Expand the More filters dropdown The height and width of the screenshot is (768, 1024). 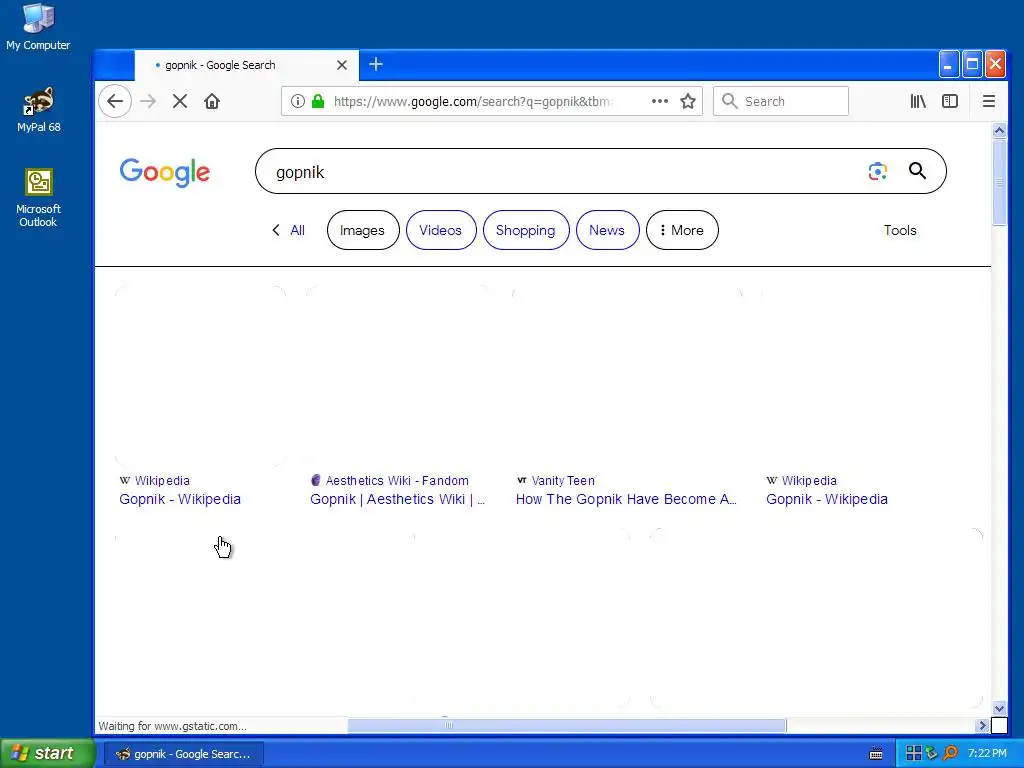click(682, 230)
